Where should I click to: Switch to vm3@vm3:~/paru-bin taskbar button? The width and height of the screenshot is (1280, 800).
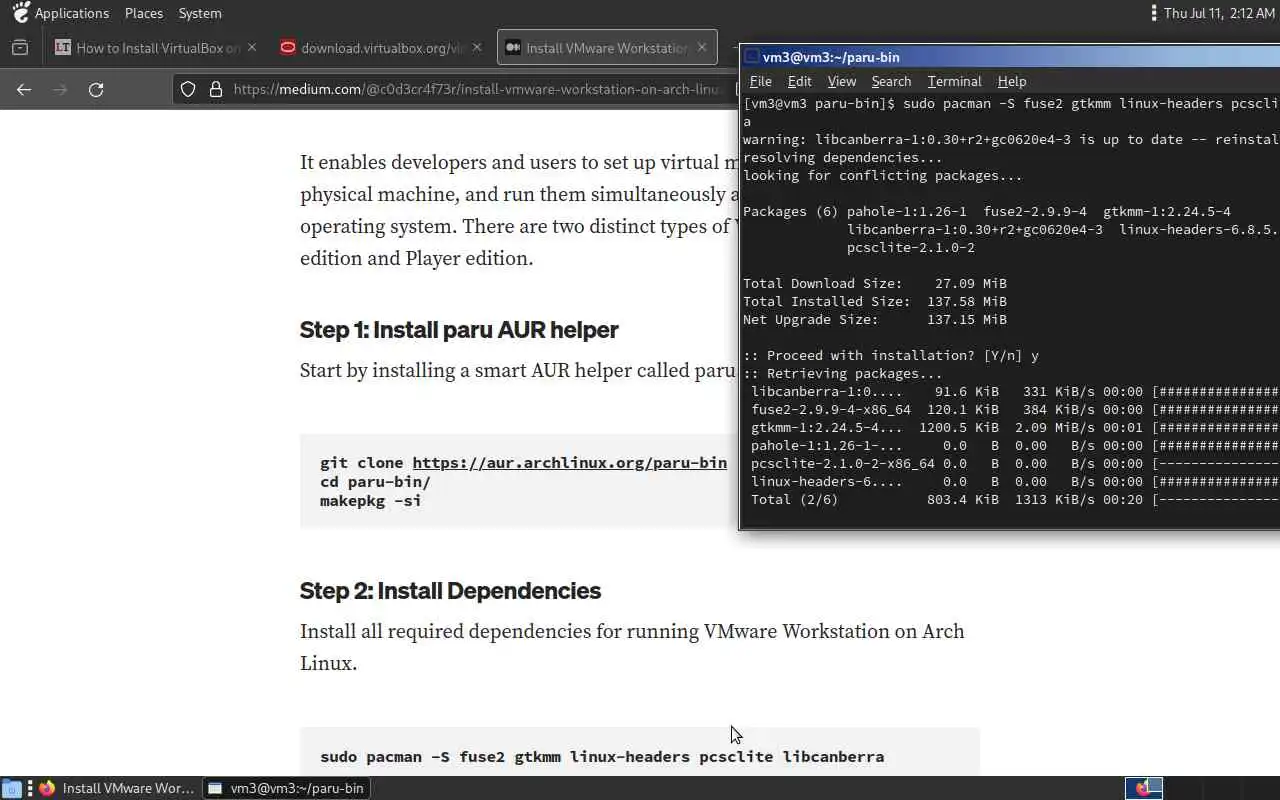[287, 788]
